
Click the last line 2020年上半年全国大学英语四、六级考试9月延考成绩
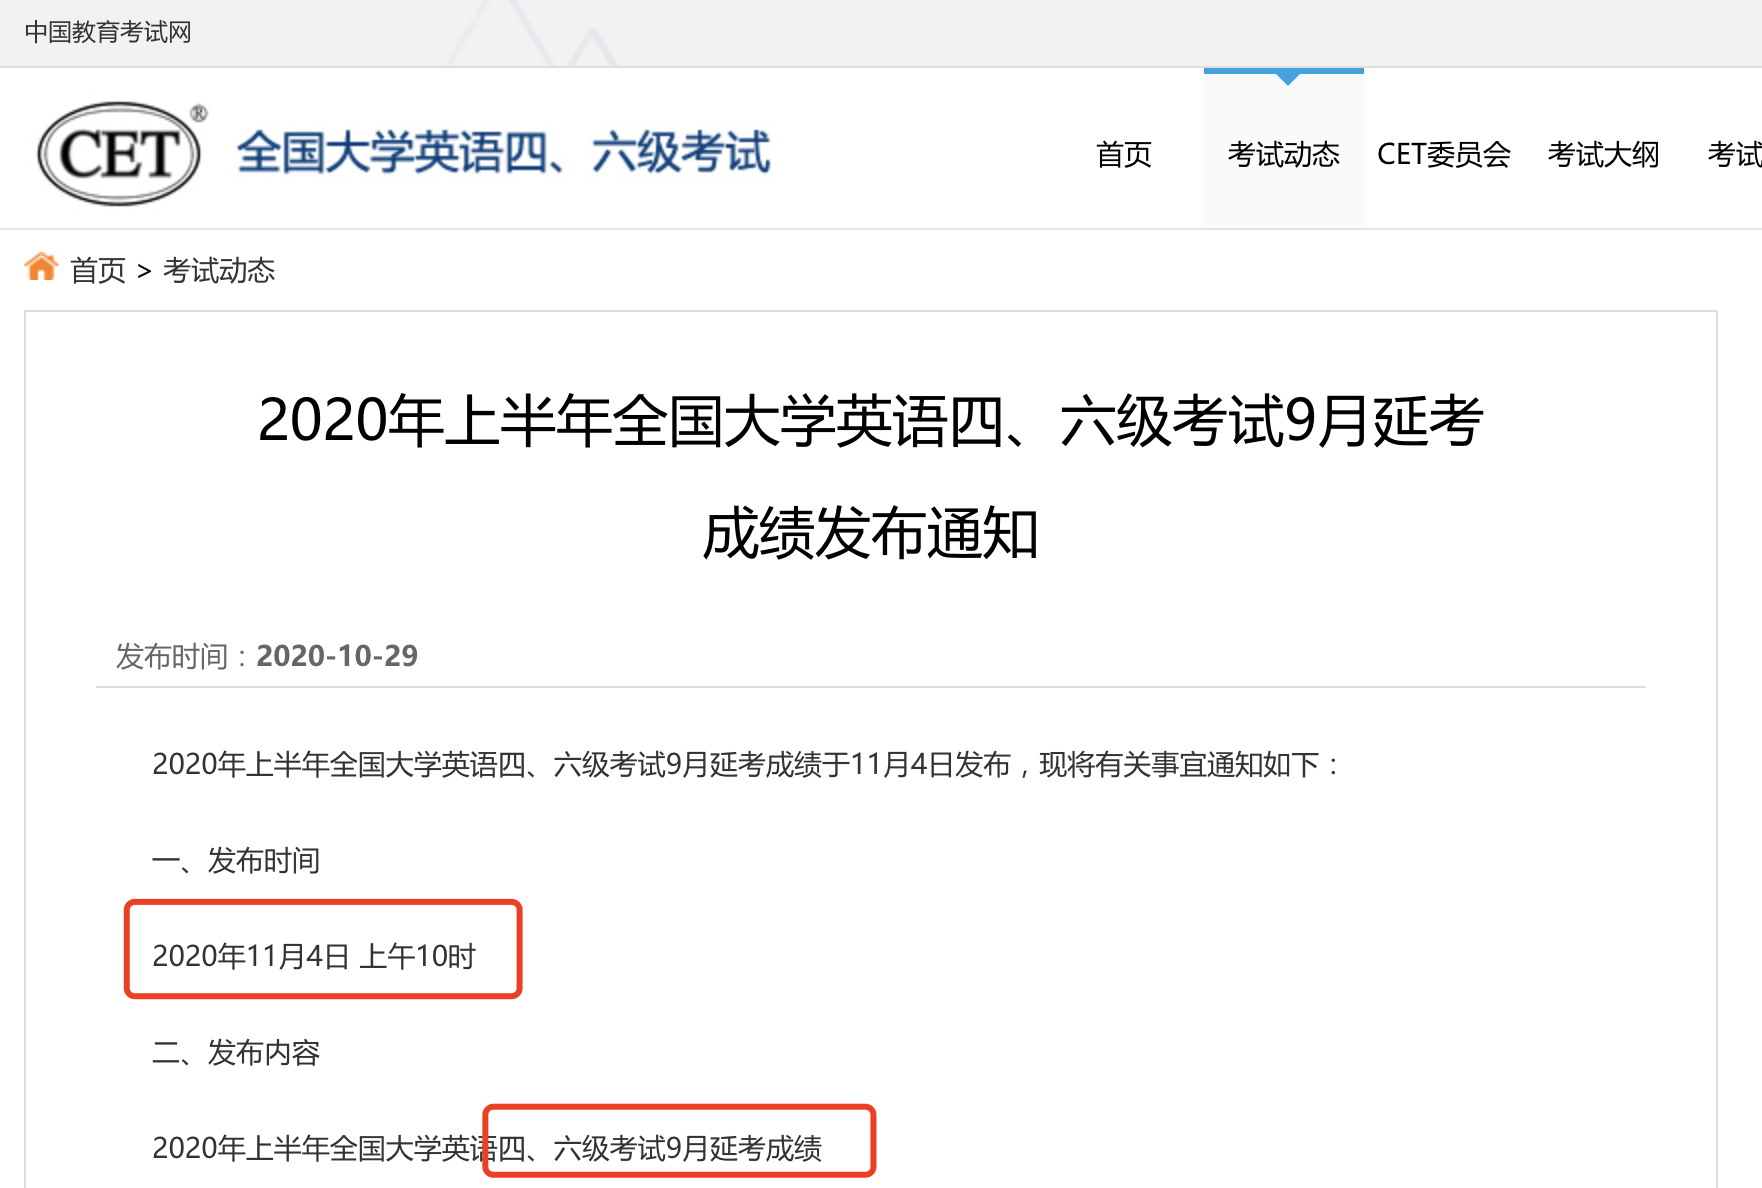coord(487,1148)
